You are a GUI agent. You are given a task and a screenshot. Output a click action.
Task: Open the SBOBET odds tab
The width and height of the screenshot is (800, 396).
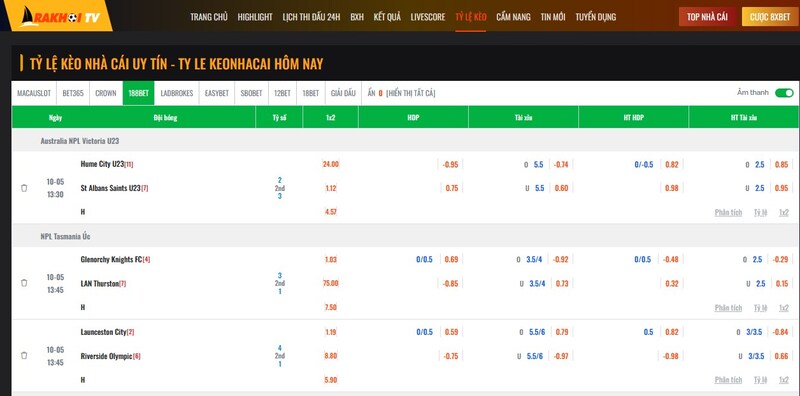(x=251, y=93)
